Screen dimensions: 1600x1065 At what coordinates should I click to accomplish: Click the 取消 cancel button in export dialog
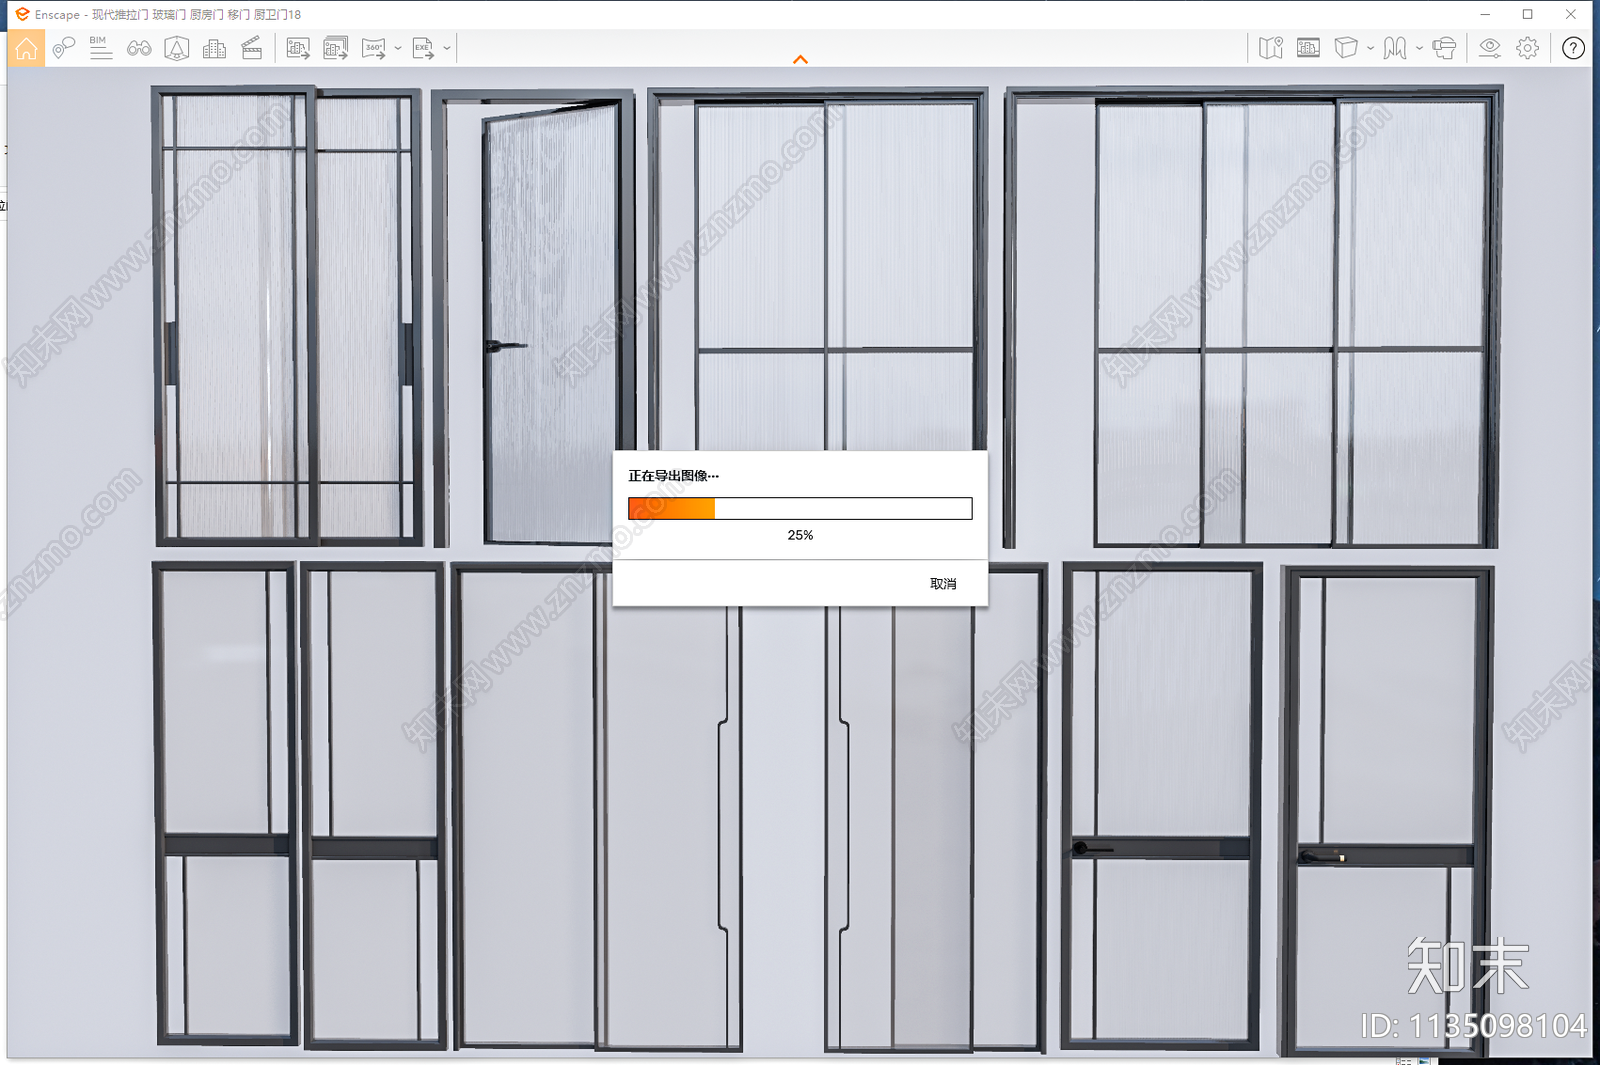click(x=943, y=584)
